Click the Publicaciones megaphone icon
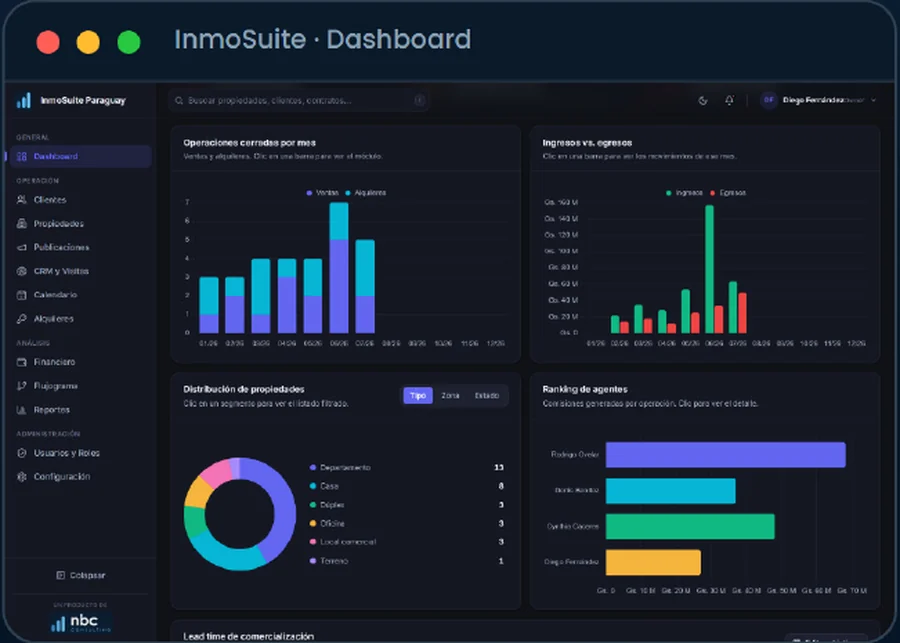Viewport: 900px width, 643px height. 22,247
